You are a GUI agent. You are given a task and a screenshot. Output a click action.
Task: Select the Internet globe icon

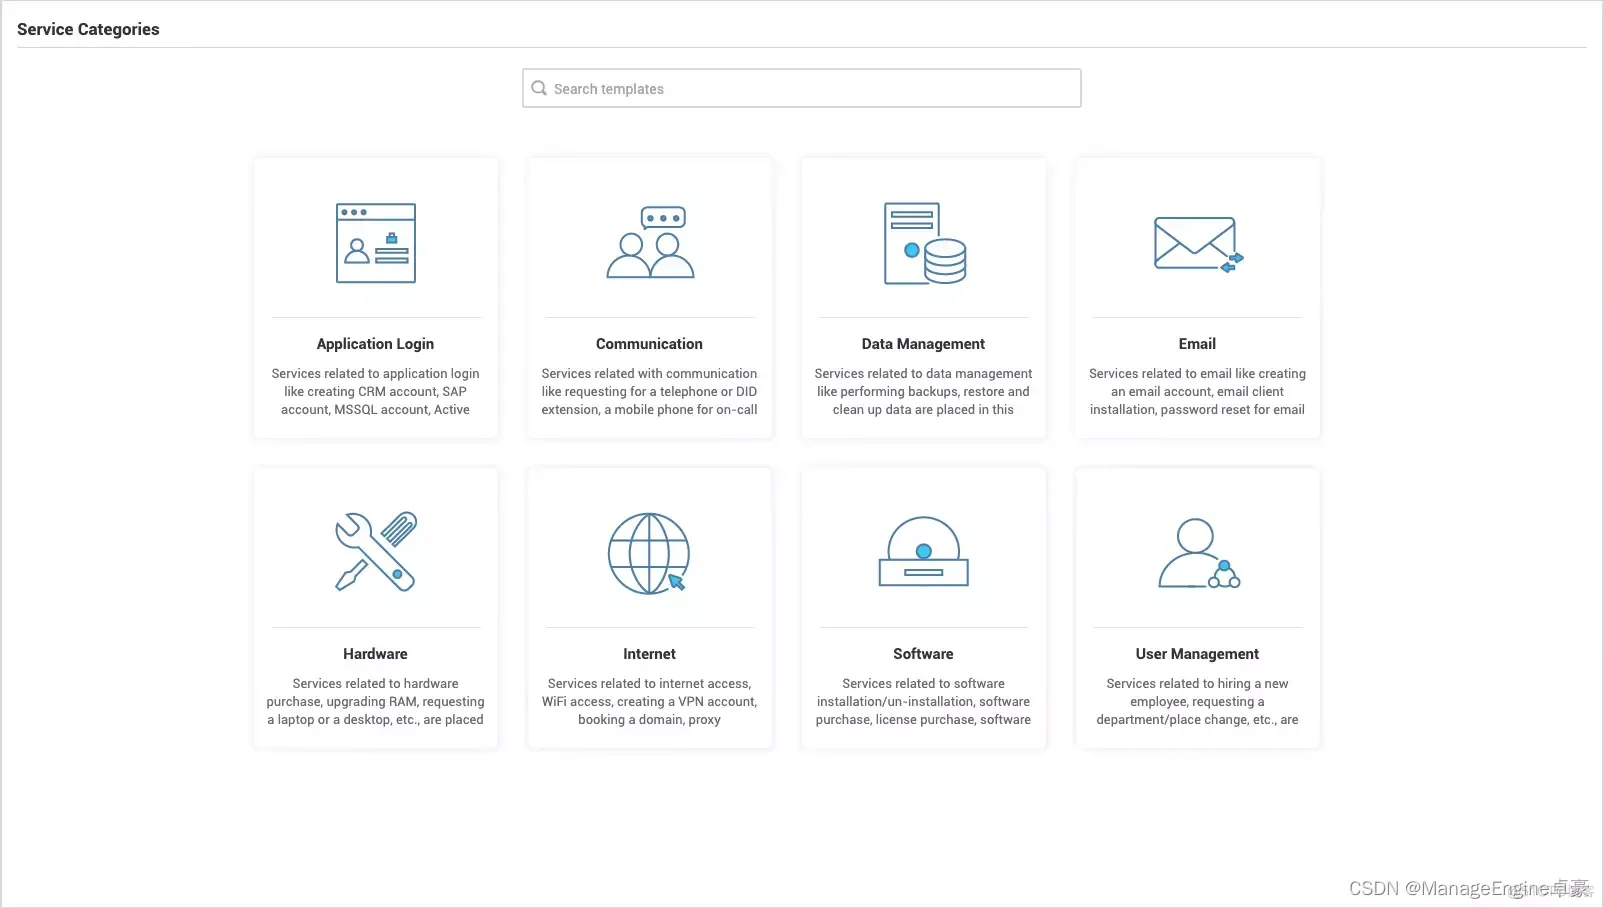point(650,553)
